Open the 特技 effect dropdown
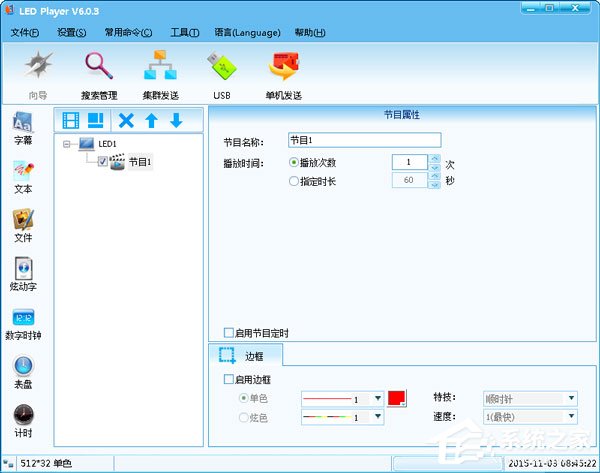Screen dimensions: 600x473 [x=527, y=398]
